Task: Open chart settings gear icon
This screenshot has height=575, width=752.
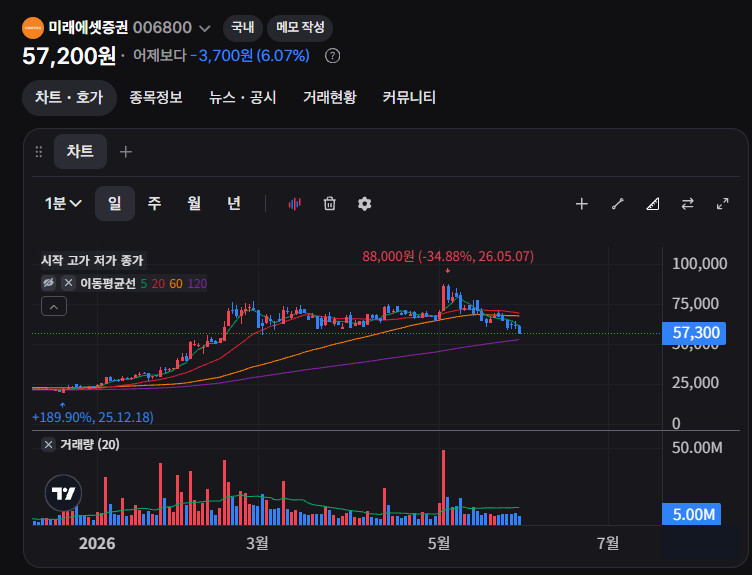Action: 364,204
